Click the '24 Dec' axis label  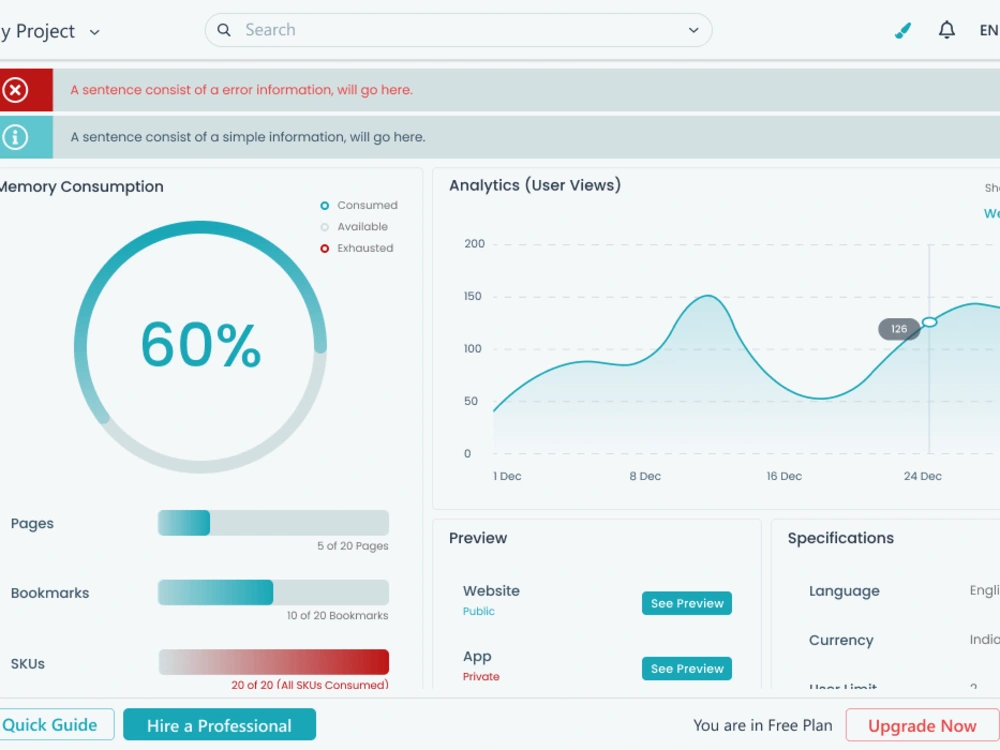922,476
